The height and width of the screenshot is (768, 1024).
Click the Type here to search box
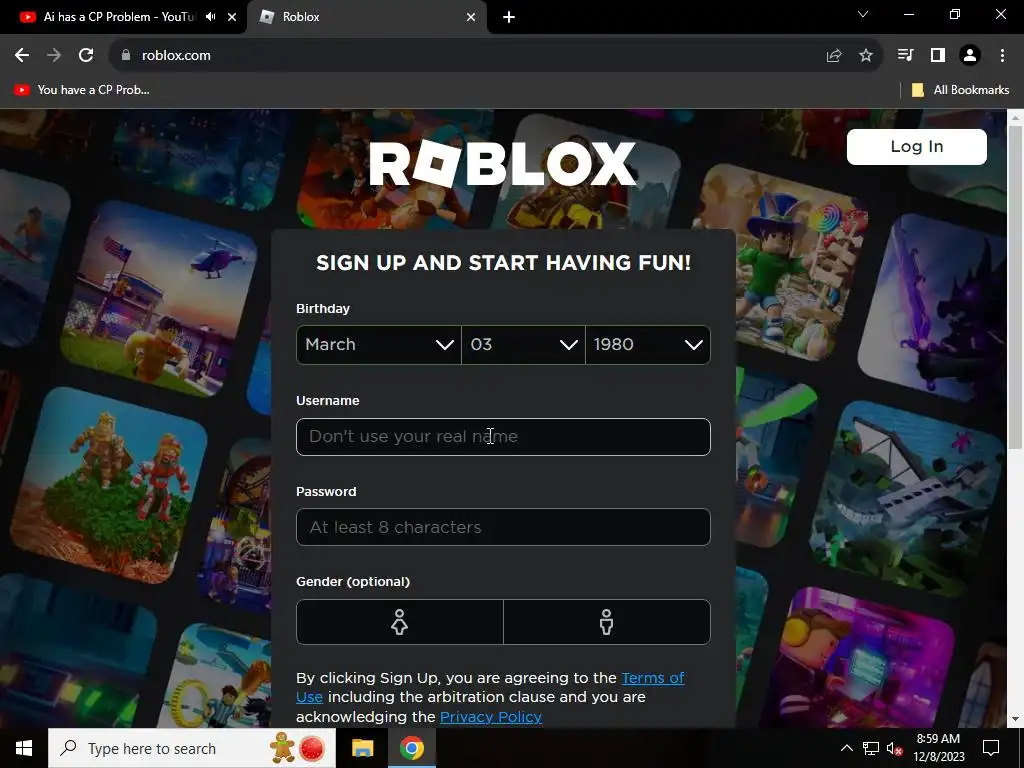coord(191,748)
